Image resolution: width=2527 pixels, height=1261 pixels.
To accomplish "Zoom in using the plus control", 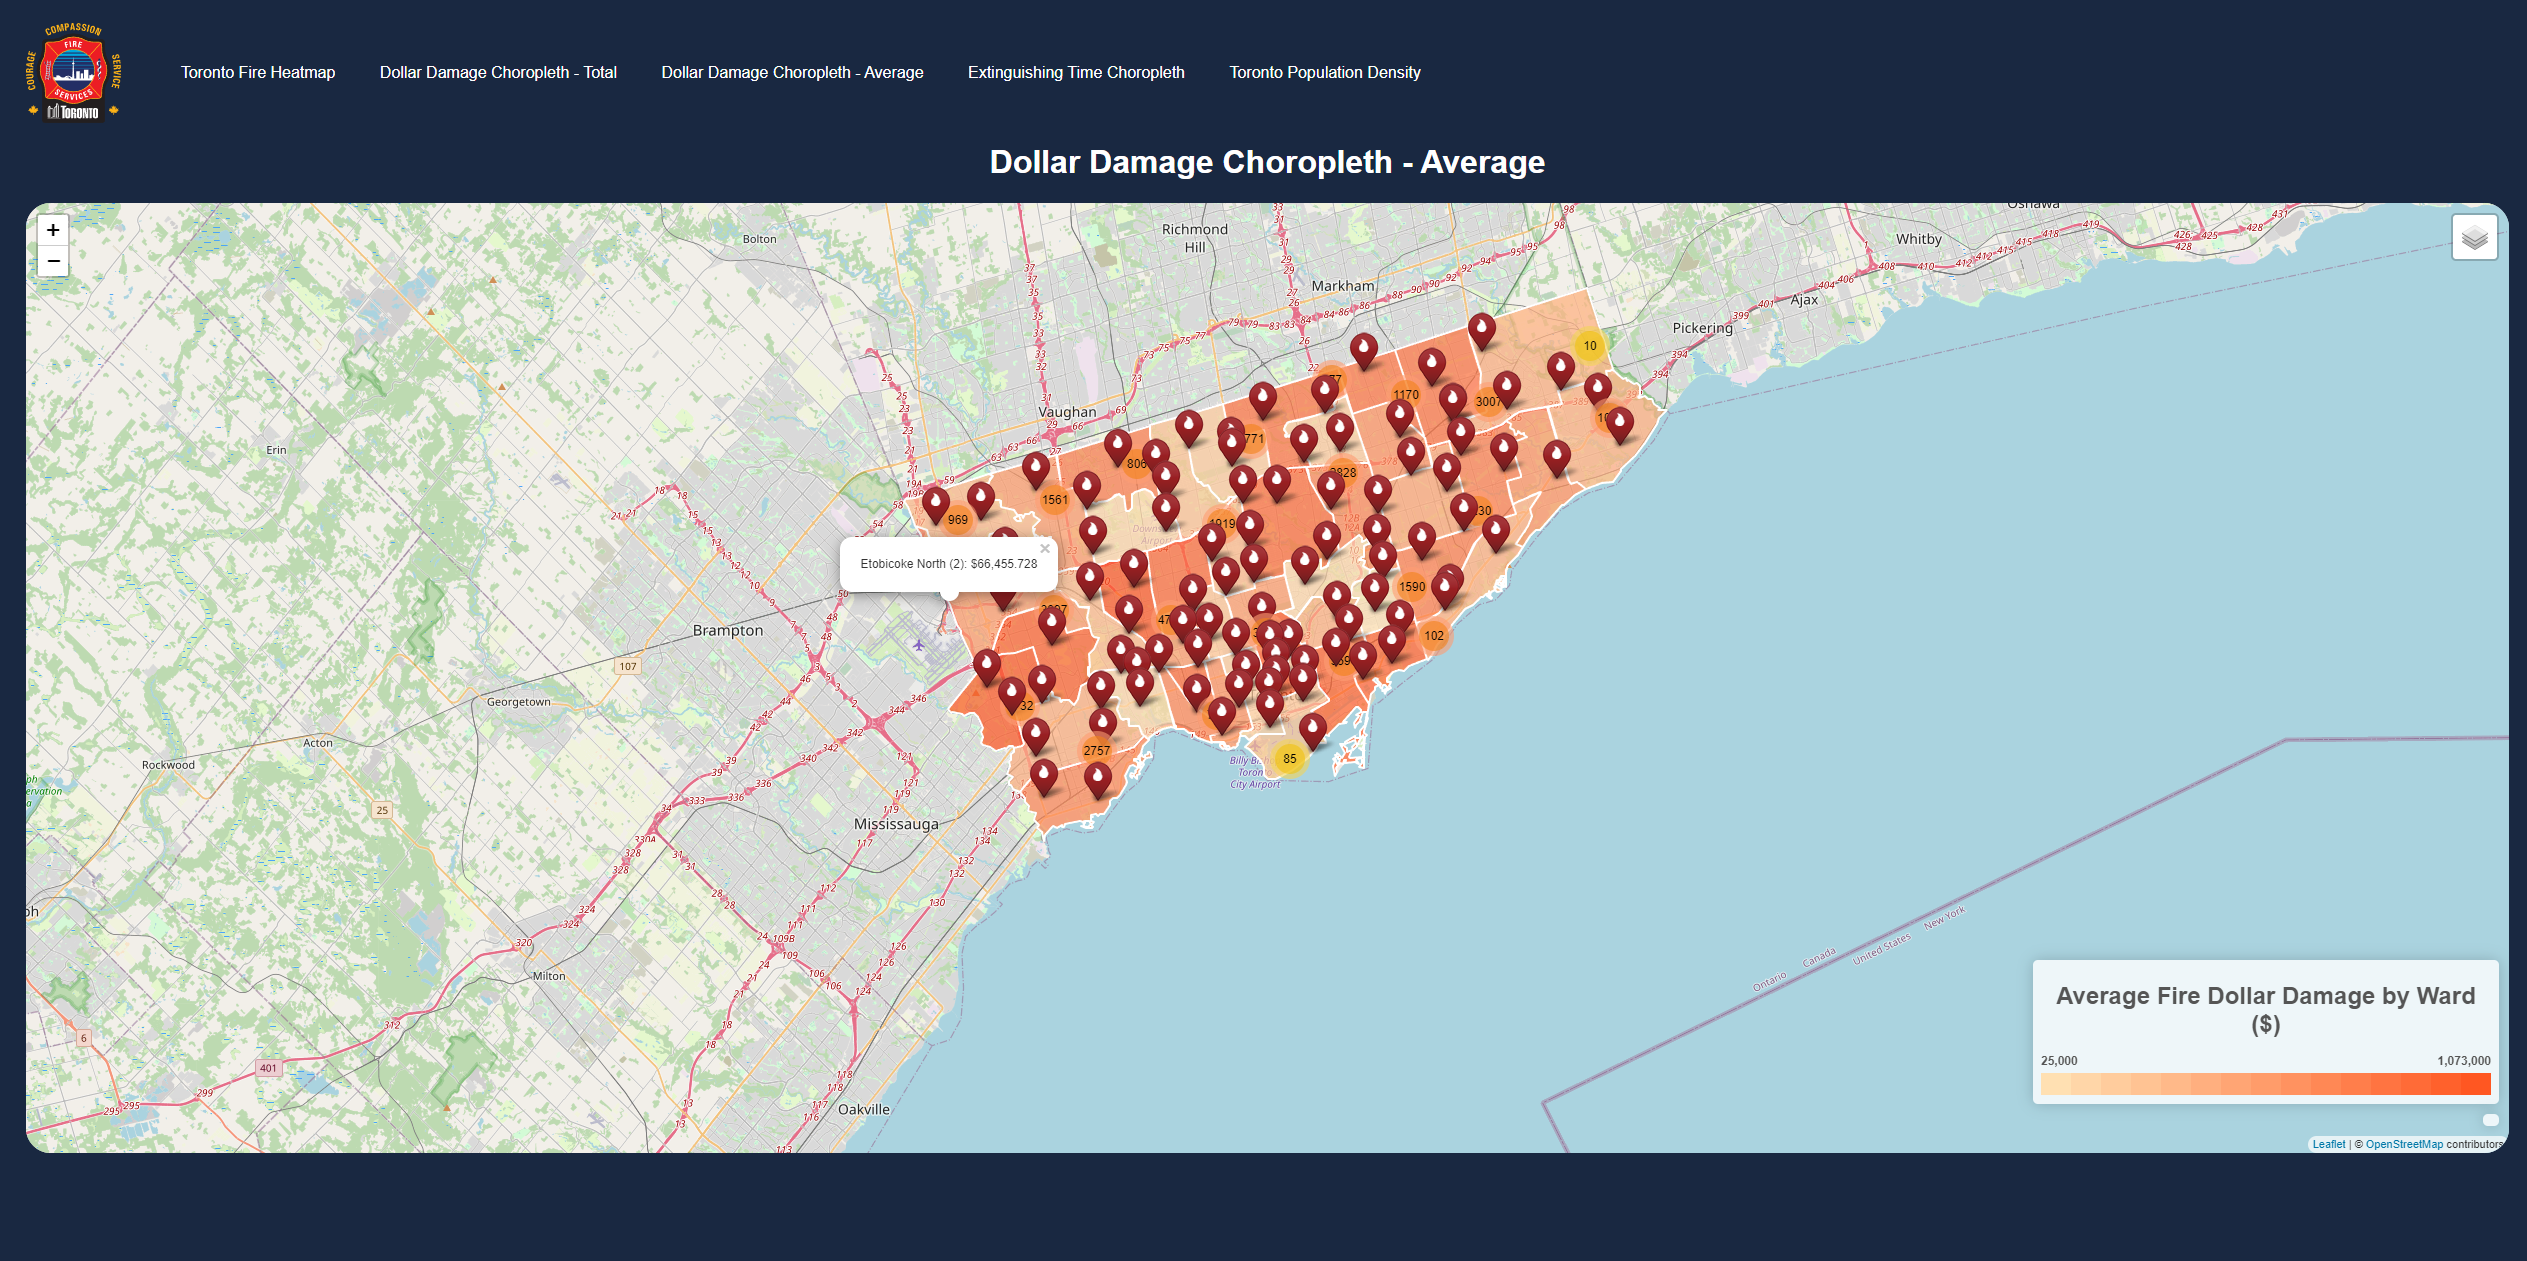I will click(52, 230).
